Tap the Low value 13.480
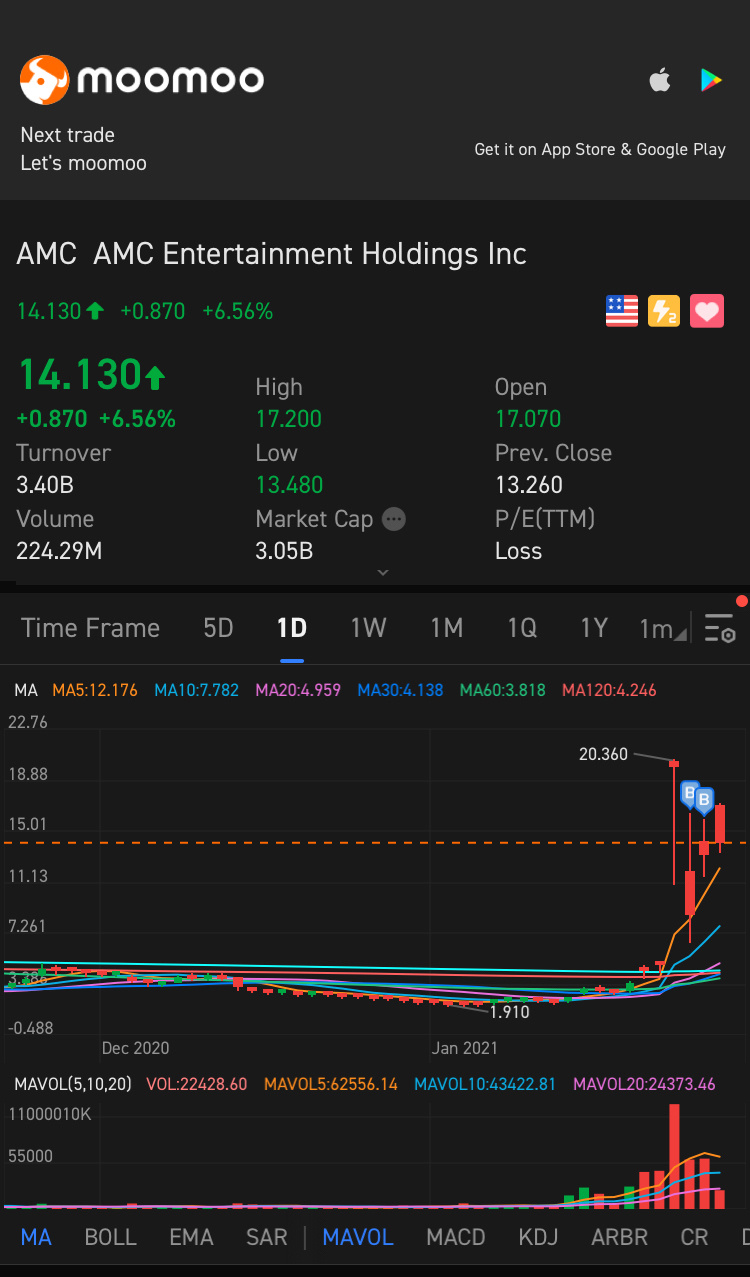Viewport: 750px width, 1277px height. [x=289, y=485]
